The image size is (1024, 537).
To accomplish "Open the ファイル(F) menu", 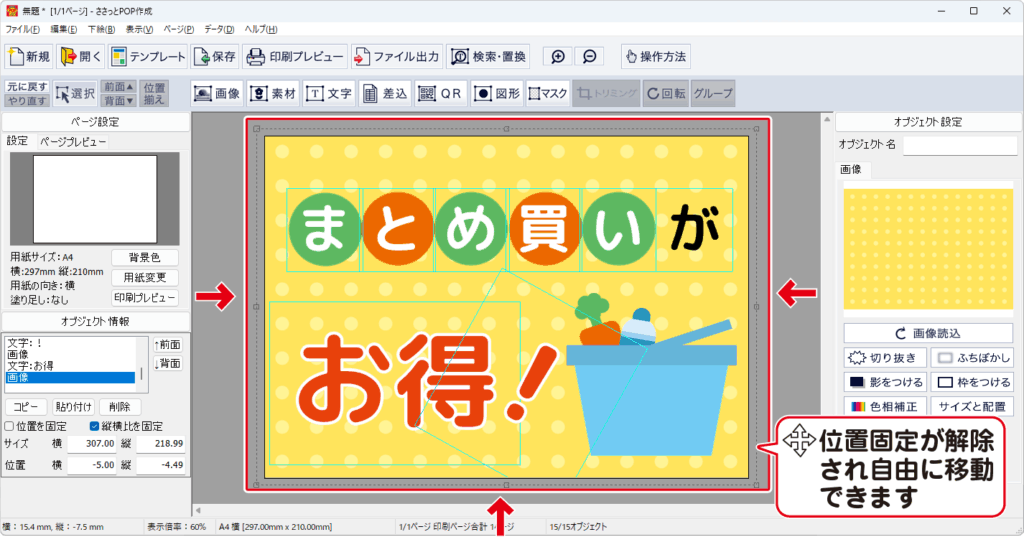I will pyautogui.click(x=21, y=30).
